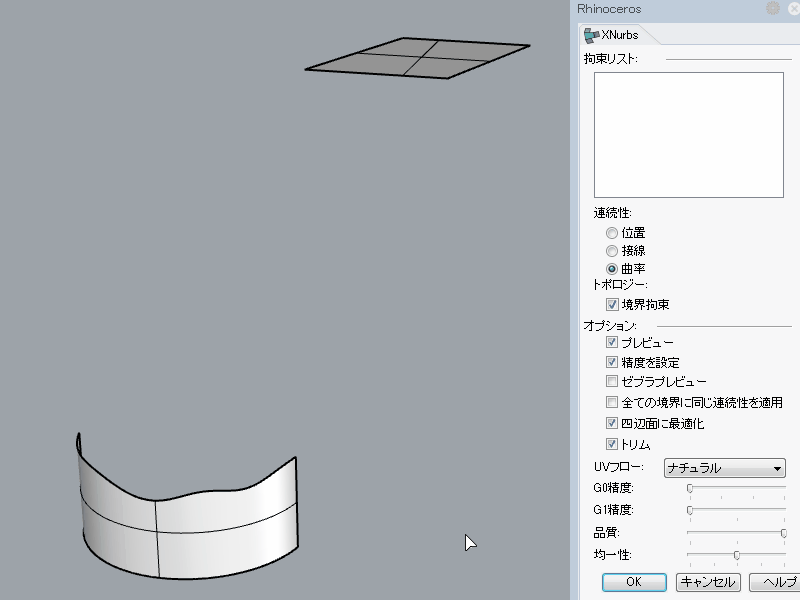Viewport: 800px width, 600px height.
Task: Click the 拘束リスト constraint list box
Action: point(689,135)
